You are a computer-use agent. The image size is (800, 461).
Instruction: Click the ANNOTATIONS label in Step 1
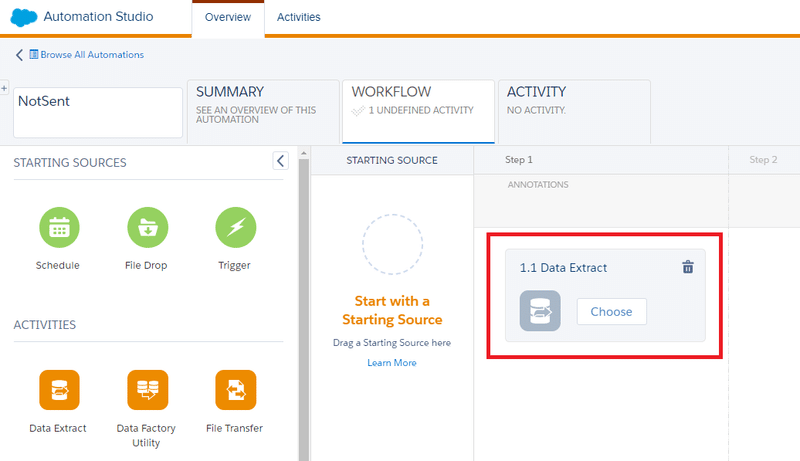point(538,185)
